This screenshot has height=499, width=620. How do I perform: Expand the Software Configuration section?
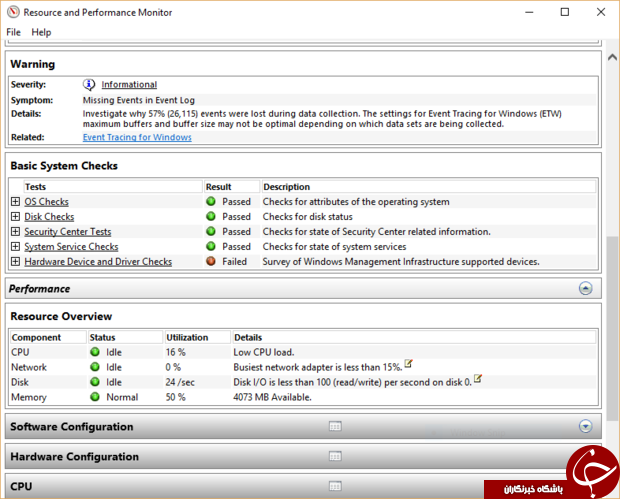(x=586, y=427)
